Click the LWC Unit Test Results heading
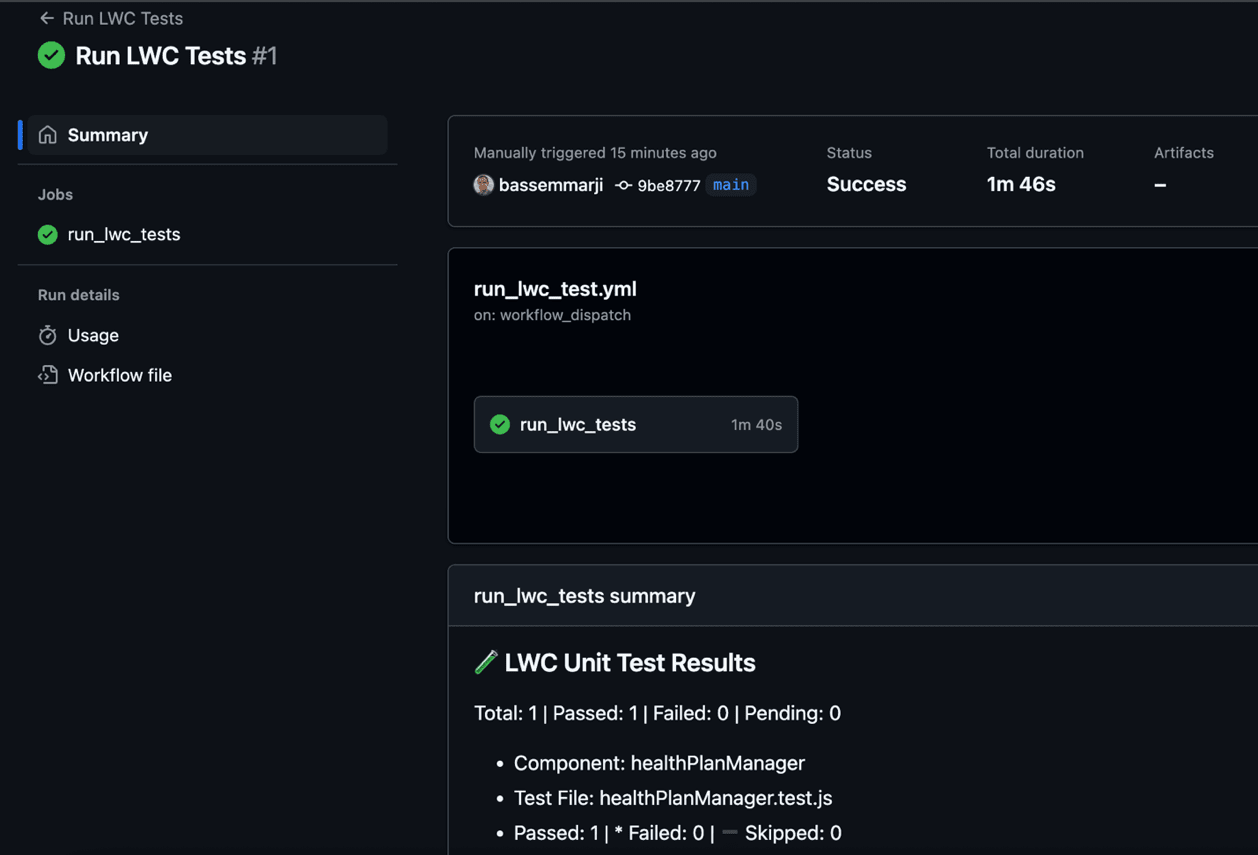The width and height of the screenshot is (1258, 855). click(x=630, y=662)
